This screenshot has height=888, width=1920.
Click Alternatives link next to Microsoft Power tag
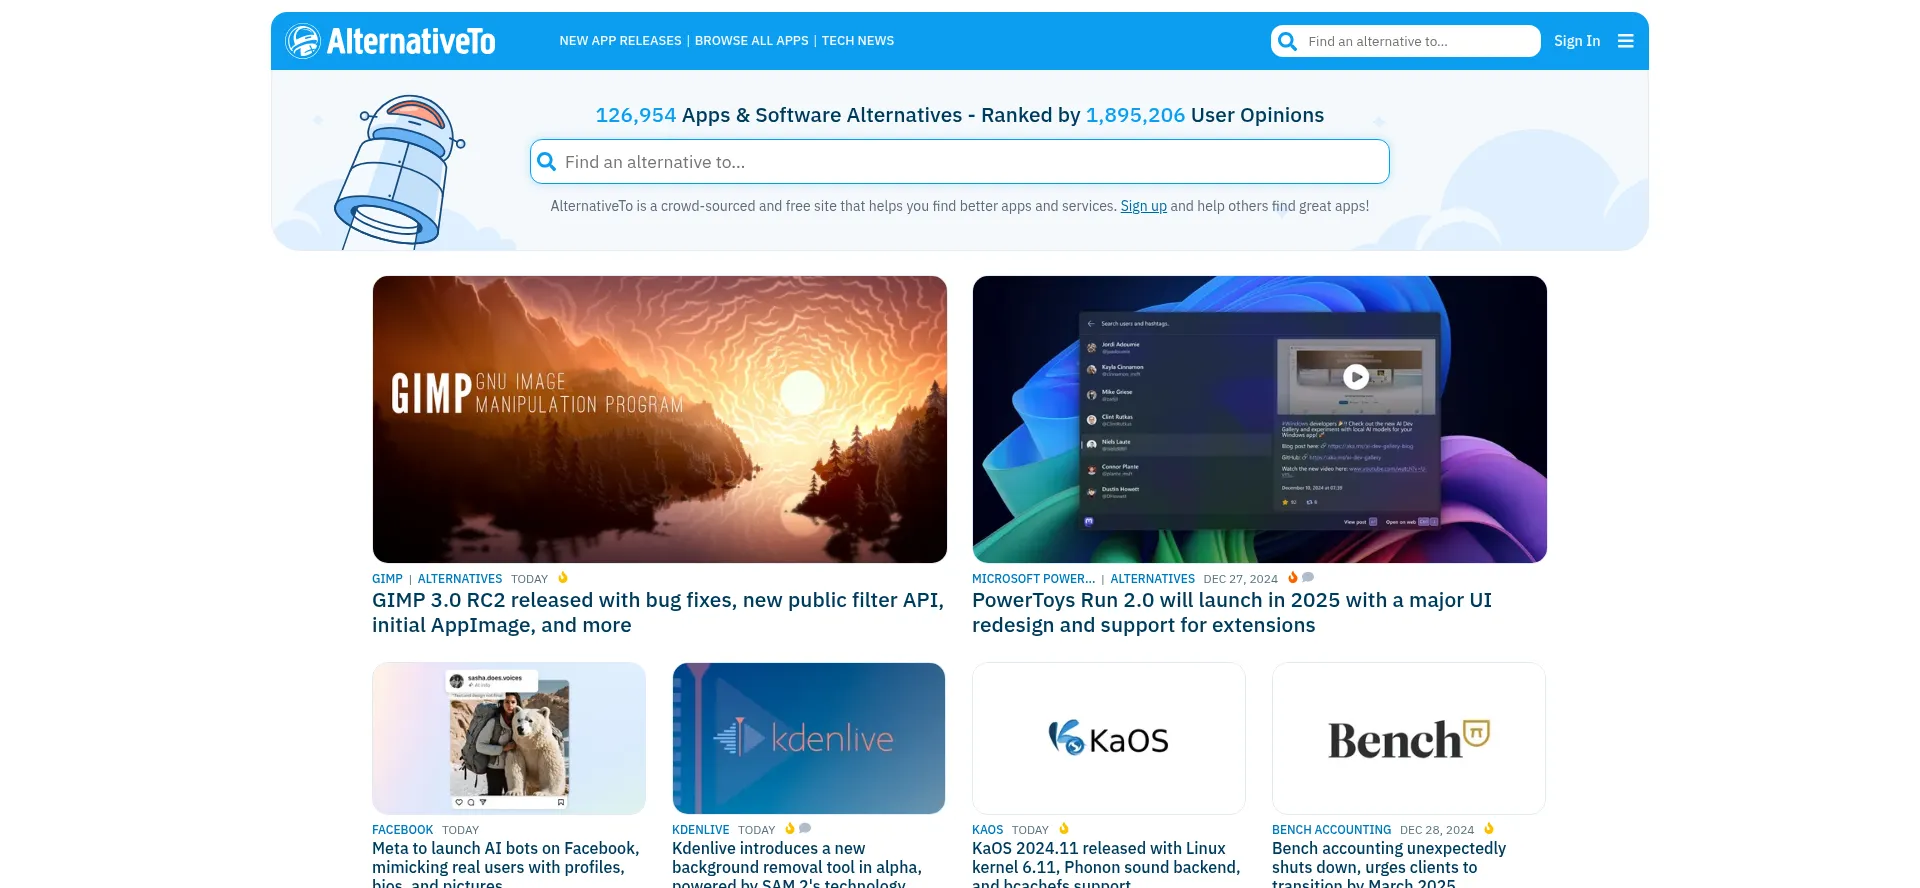point(1152,579)
